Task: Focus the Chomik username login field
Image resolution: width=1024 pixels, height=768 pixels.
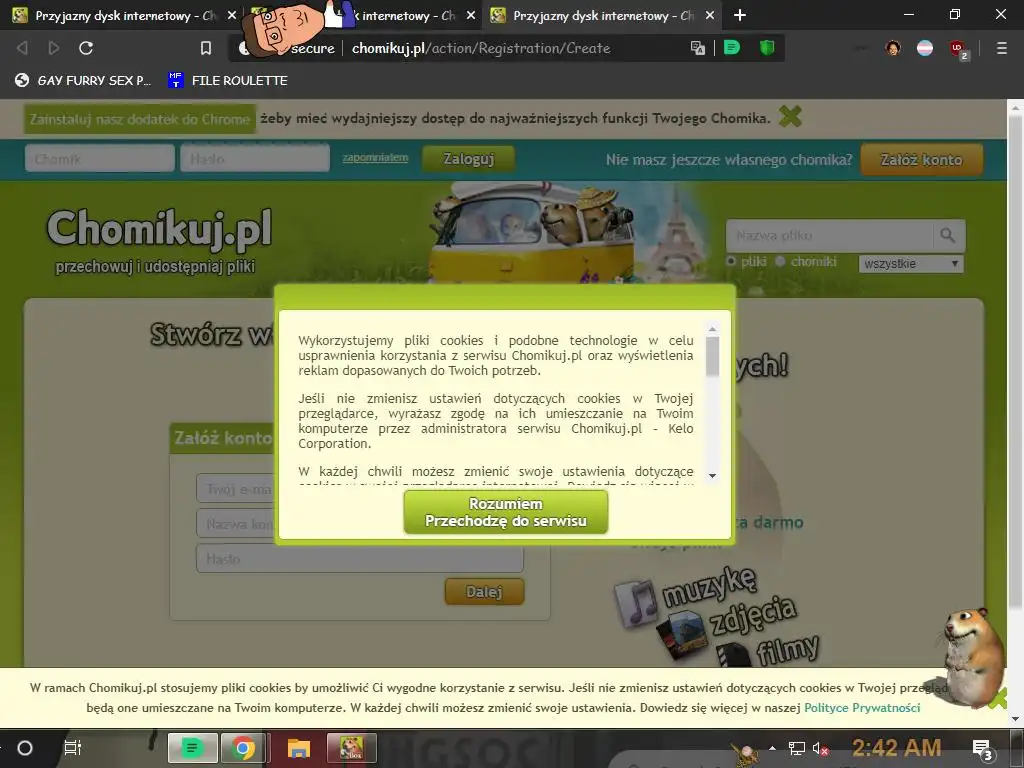Action: tap(99, 159)
